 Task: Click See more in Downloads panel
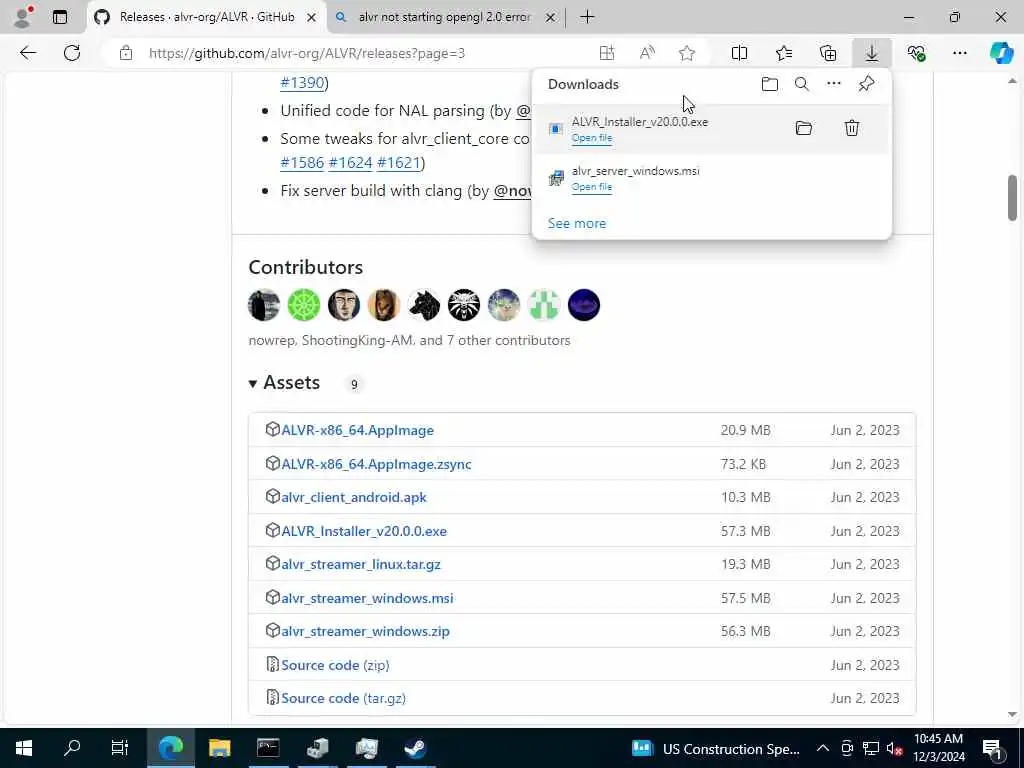[577, 223]
